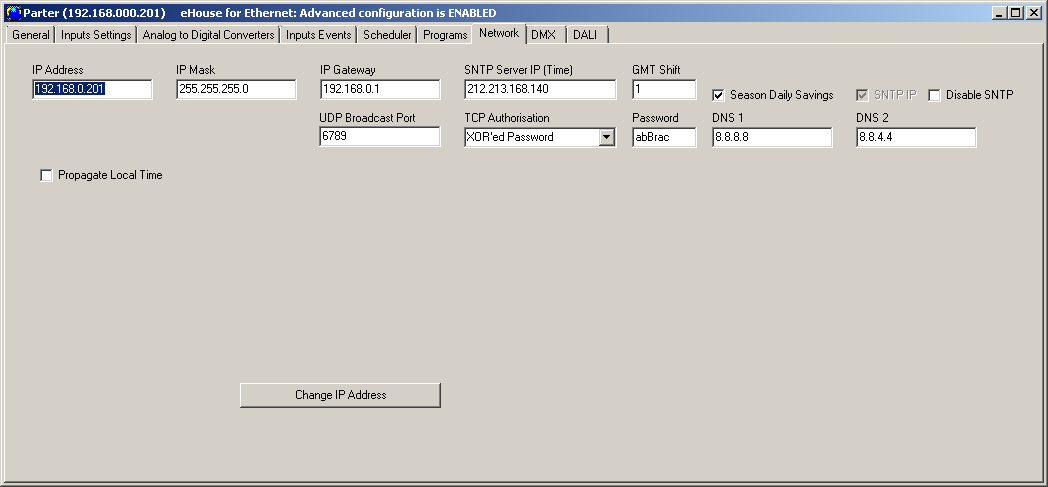The width and height of the screenshot is (1048, 487).
Task: Click the 'SNTP Server IP (Time)' label
Action: [519, 69]
